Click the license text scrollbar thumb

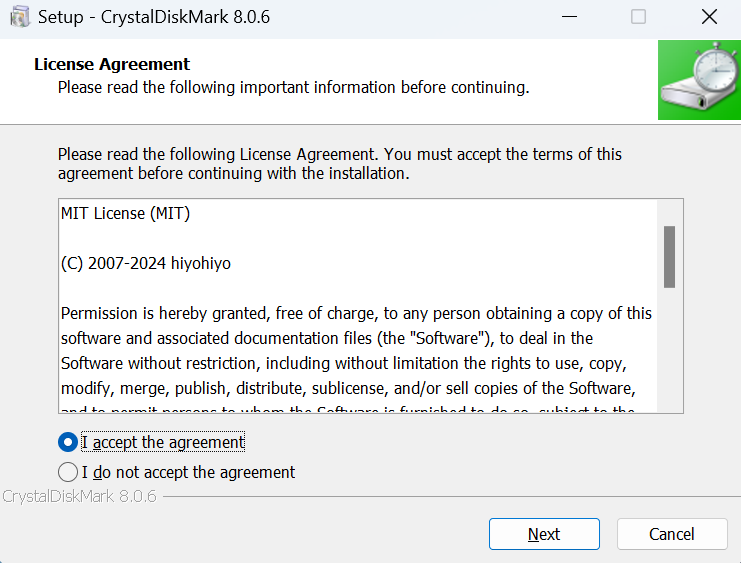coord(669,256)
